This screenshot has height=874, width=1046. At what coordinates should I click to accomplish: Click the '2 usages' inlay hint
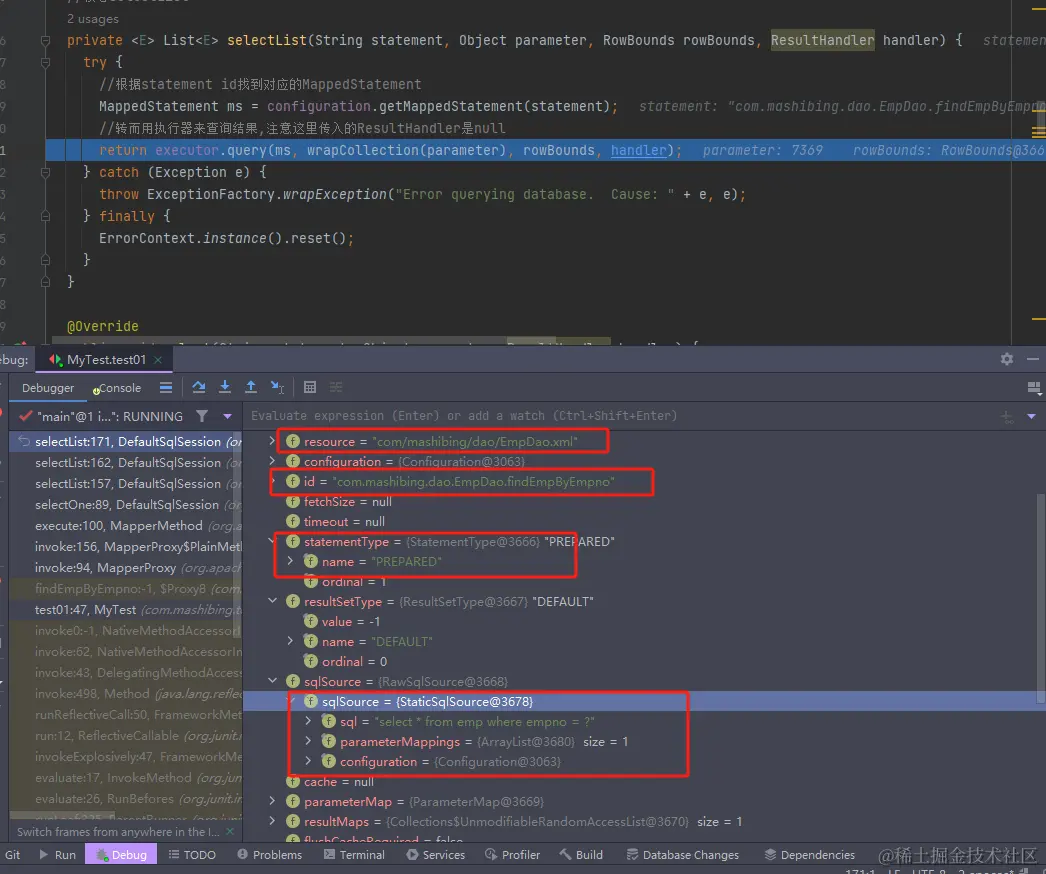click(93, 19)
